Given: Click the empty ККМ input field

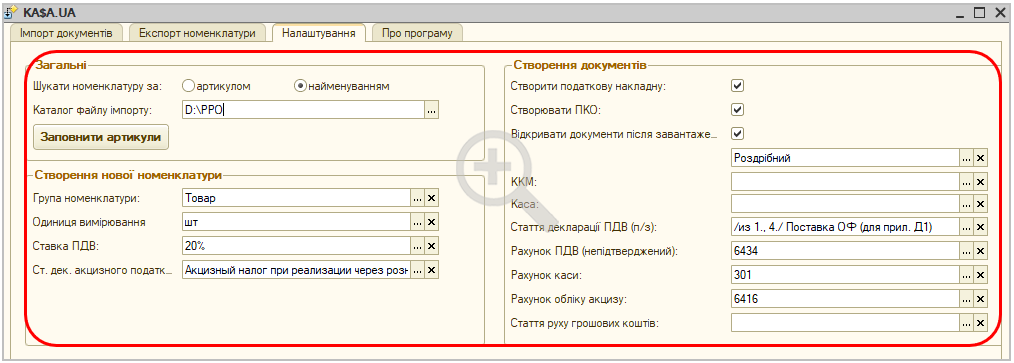Looking at the screenshot, I should tap(845, 182).
